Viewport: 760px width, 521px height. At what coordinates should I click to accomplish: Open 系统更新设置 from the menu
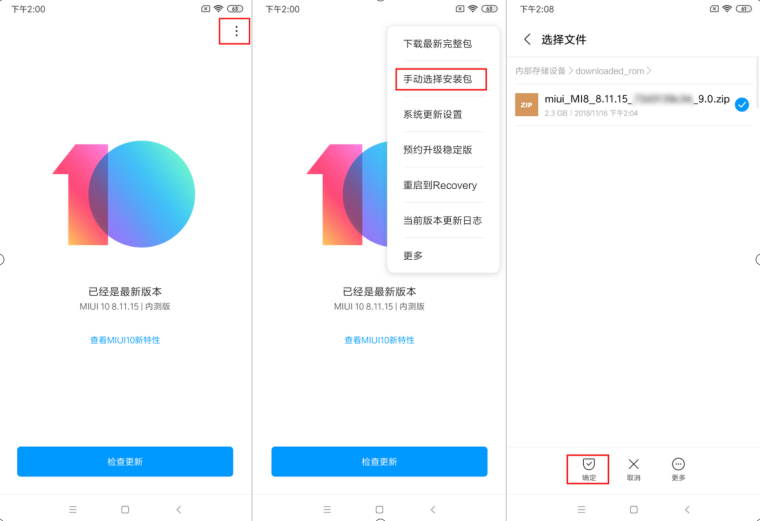coord(432,114)
